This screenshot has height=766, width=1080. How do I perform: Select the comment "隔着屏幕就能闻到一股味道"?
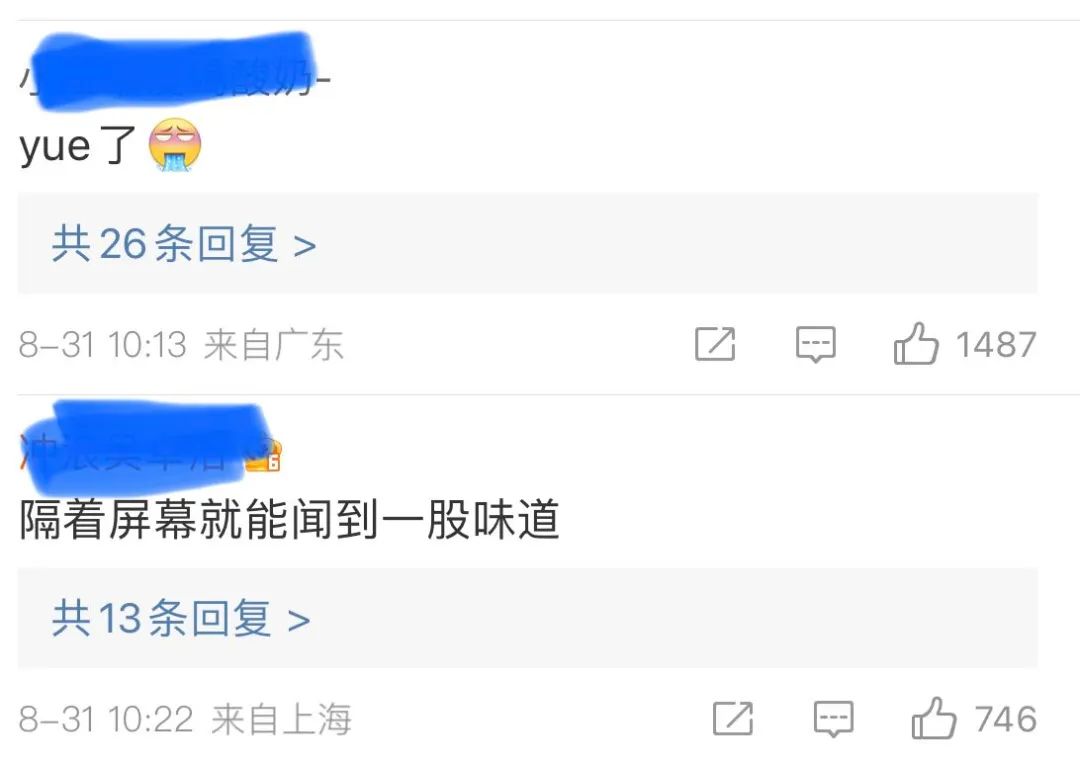point(289,519)
